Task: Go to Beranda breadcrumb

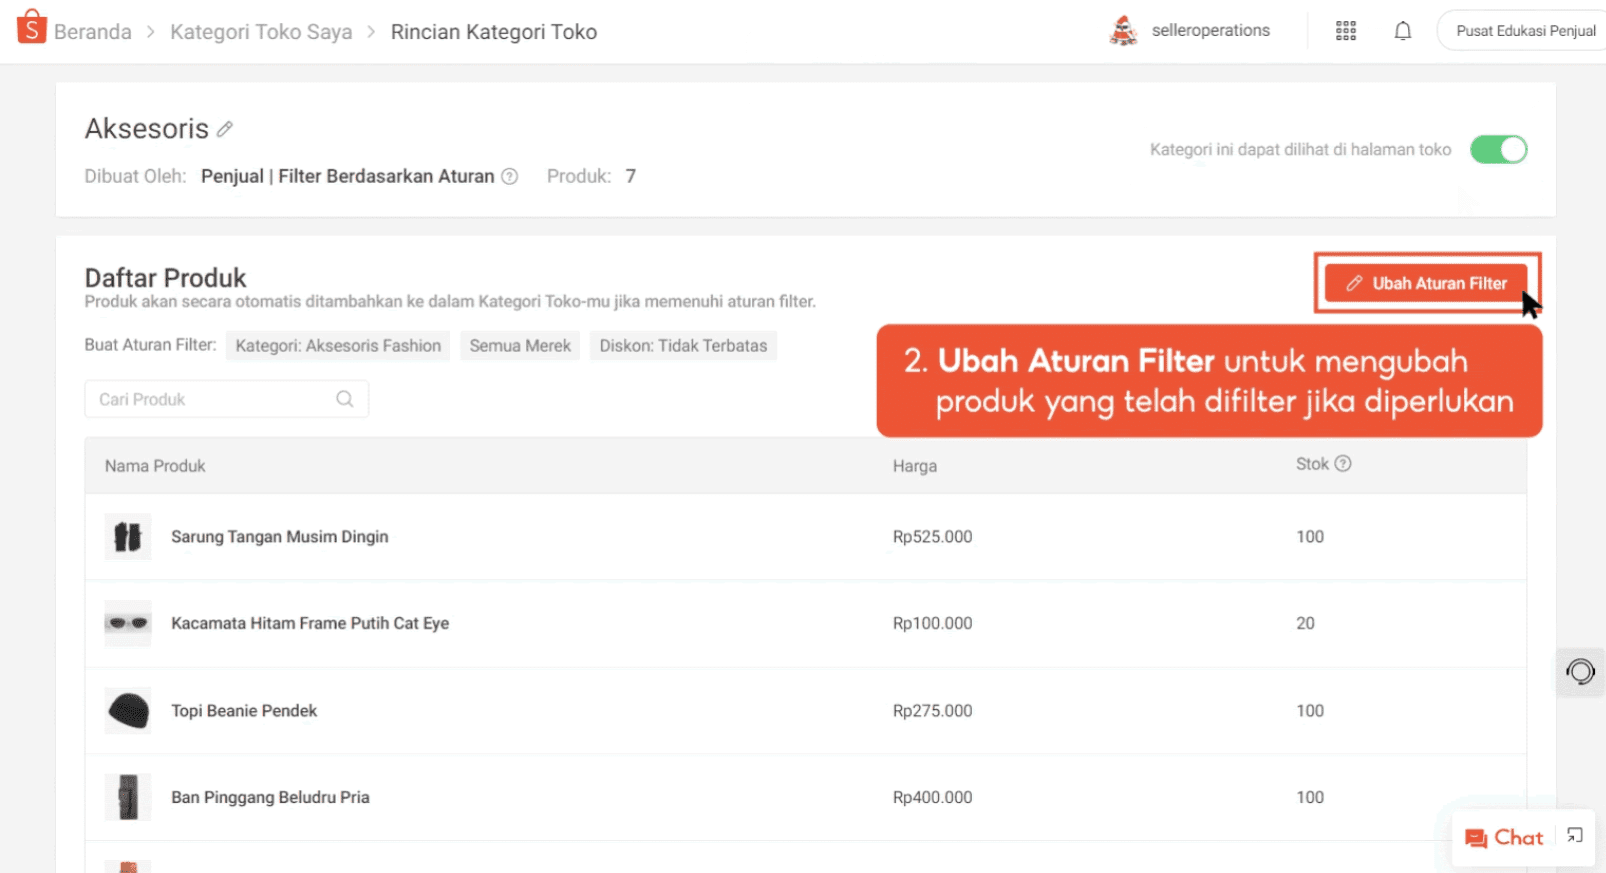Action: pyautogui.click(x=93, y=32)
